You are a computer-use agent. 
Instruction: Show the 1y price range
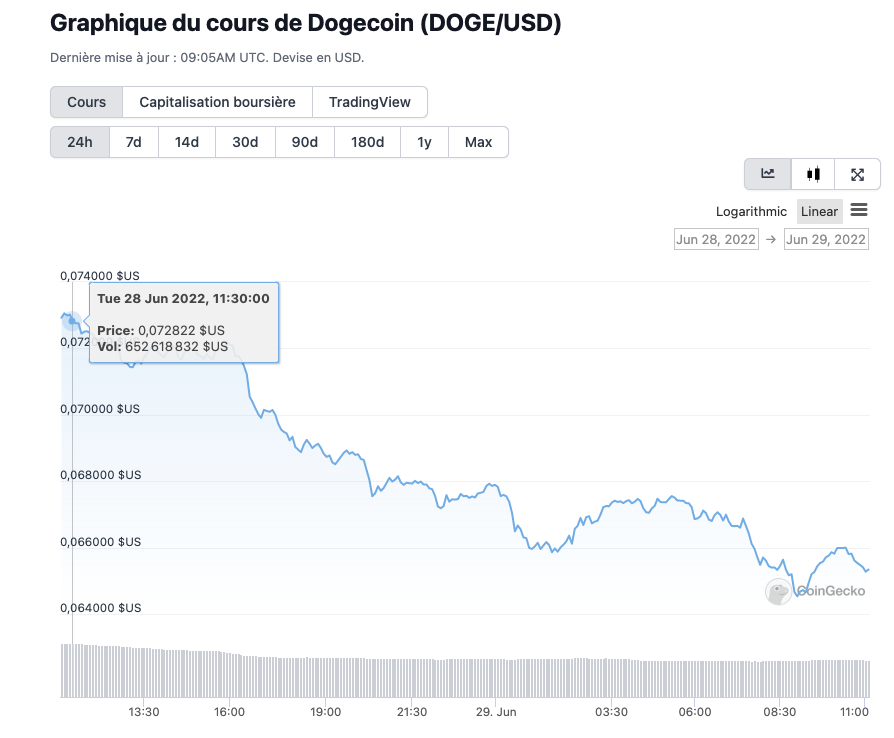tap(424, 142)
